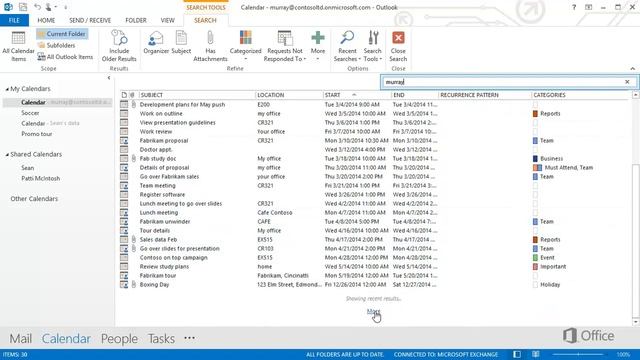
Task: Clear the search box with X
Action: click(627, 82)
